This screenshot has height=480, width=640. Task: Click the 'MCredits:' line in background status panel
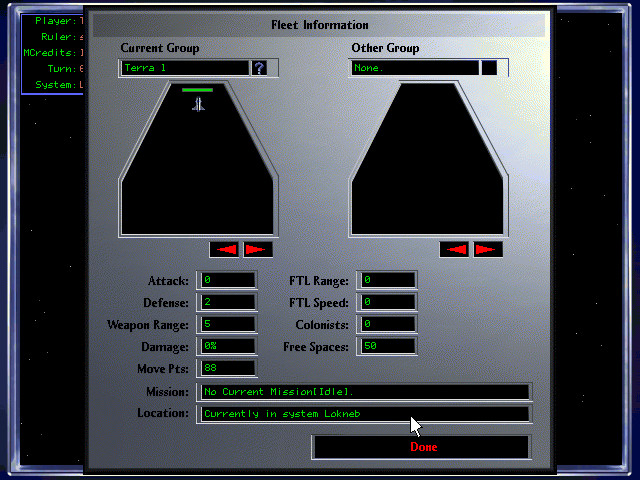[53, 53]
